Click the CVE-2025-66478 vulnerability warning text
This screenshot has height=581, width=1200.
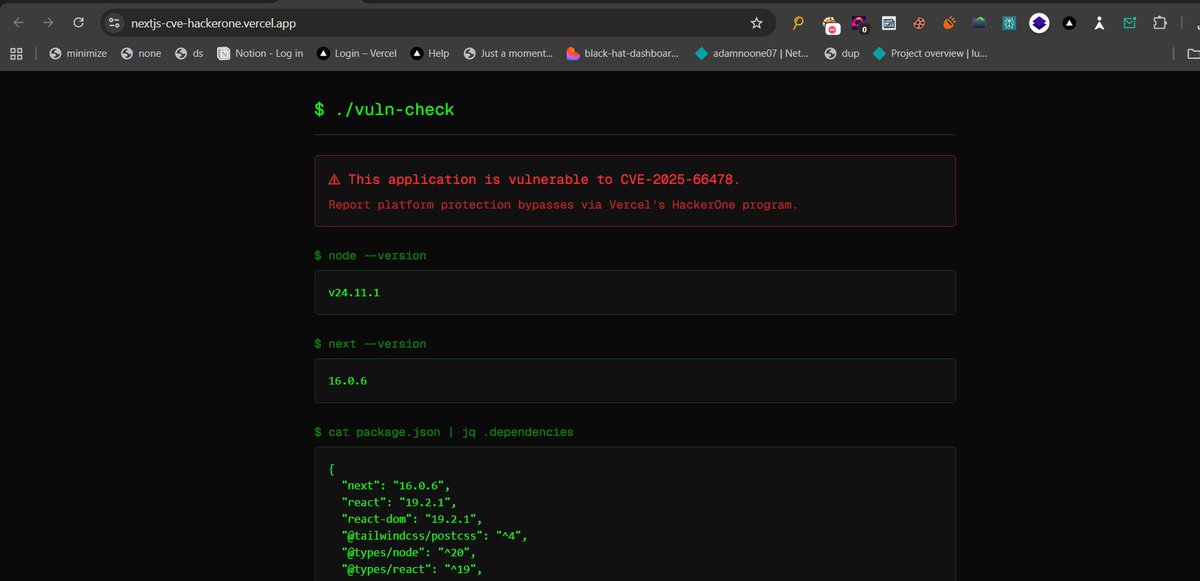pos(535,179)
